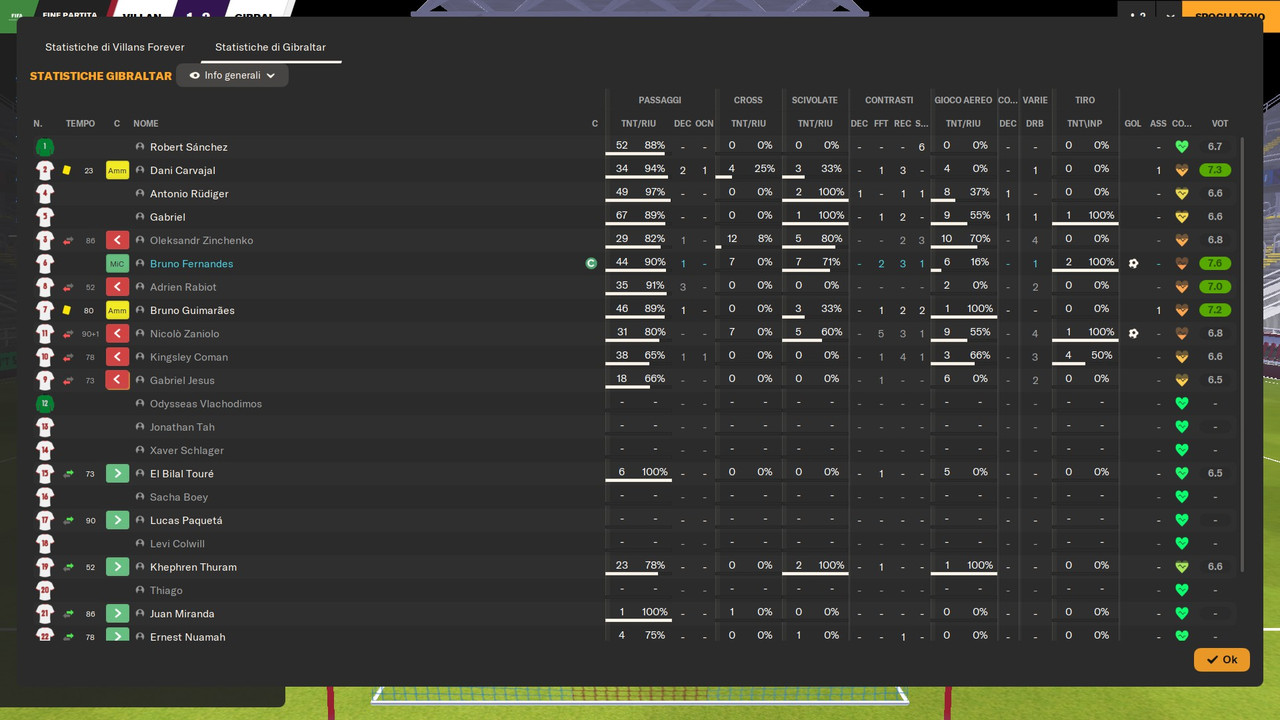This screenshot has width=1280, height=720.
Task: Click the MiC badge on Bruno Fernandes' row
Action: point(118,264)
